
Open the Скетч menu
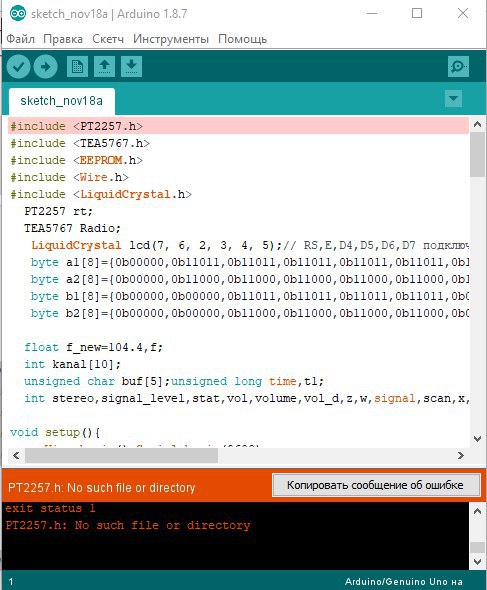108,39
